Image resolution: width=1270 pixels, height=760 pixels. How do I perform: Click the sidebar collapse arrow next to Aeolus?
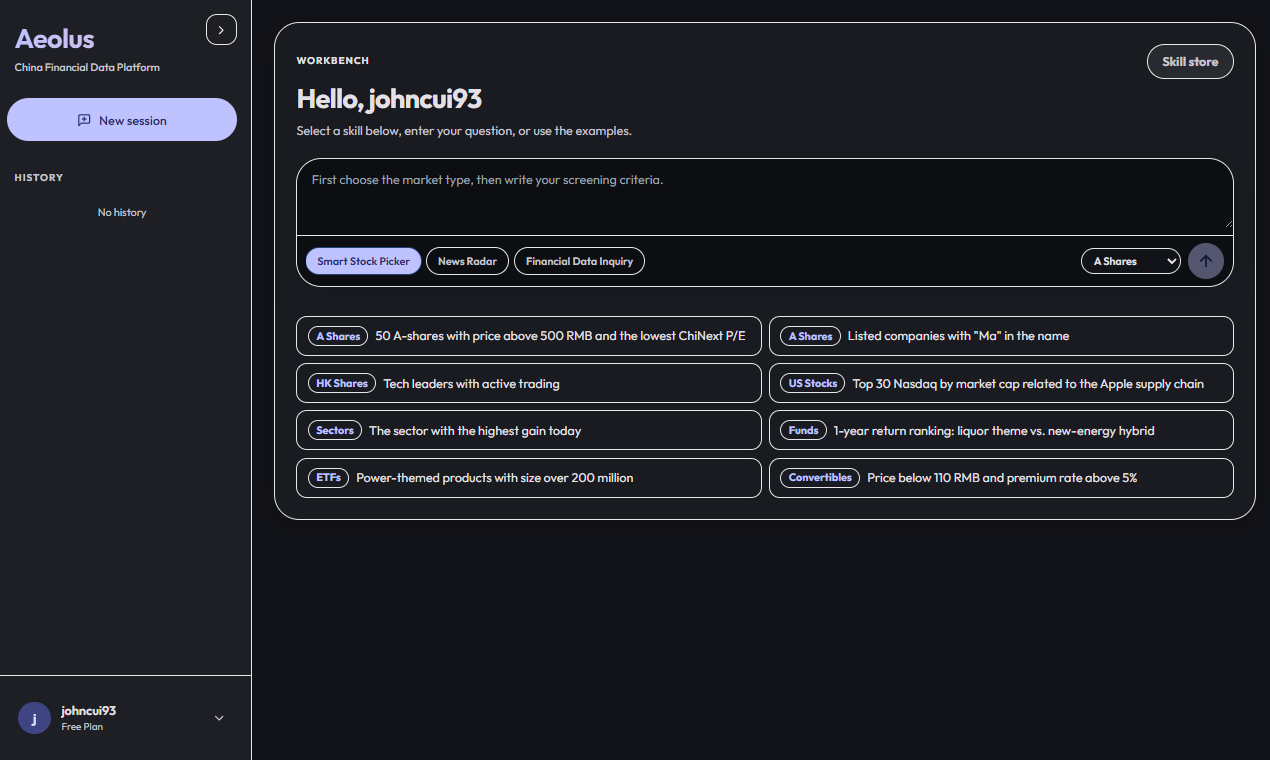pyautogui.click(x=221, y=29)
